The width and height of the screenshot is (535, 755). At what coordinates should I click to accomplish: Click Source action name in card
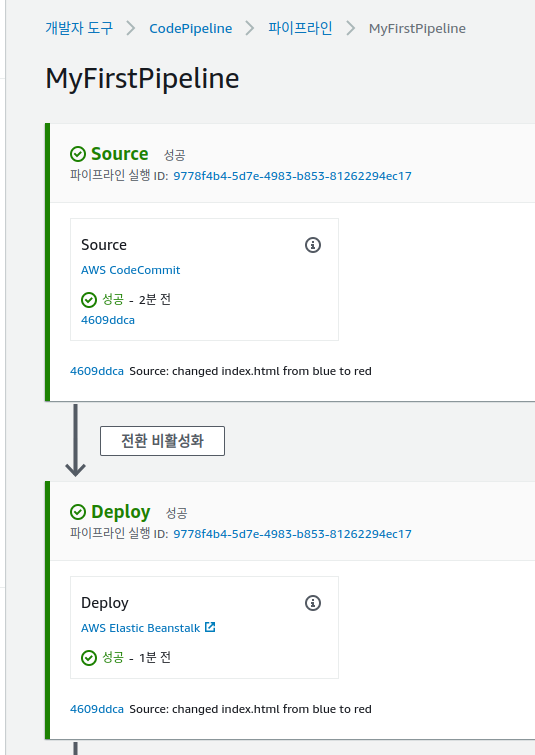point(104,245)
